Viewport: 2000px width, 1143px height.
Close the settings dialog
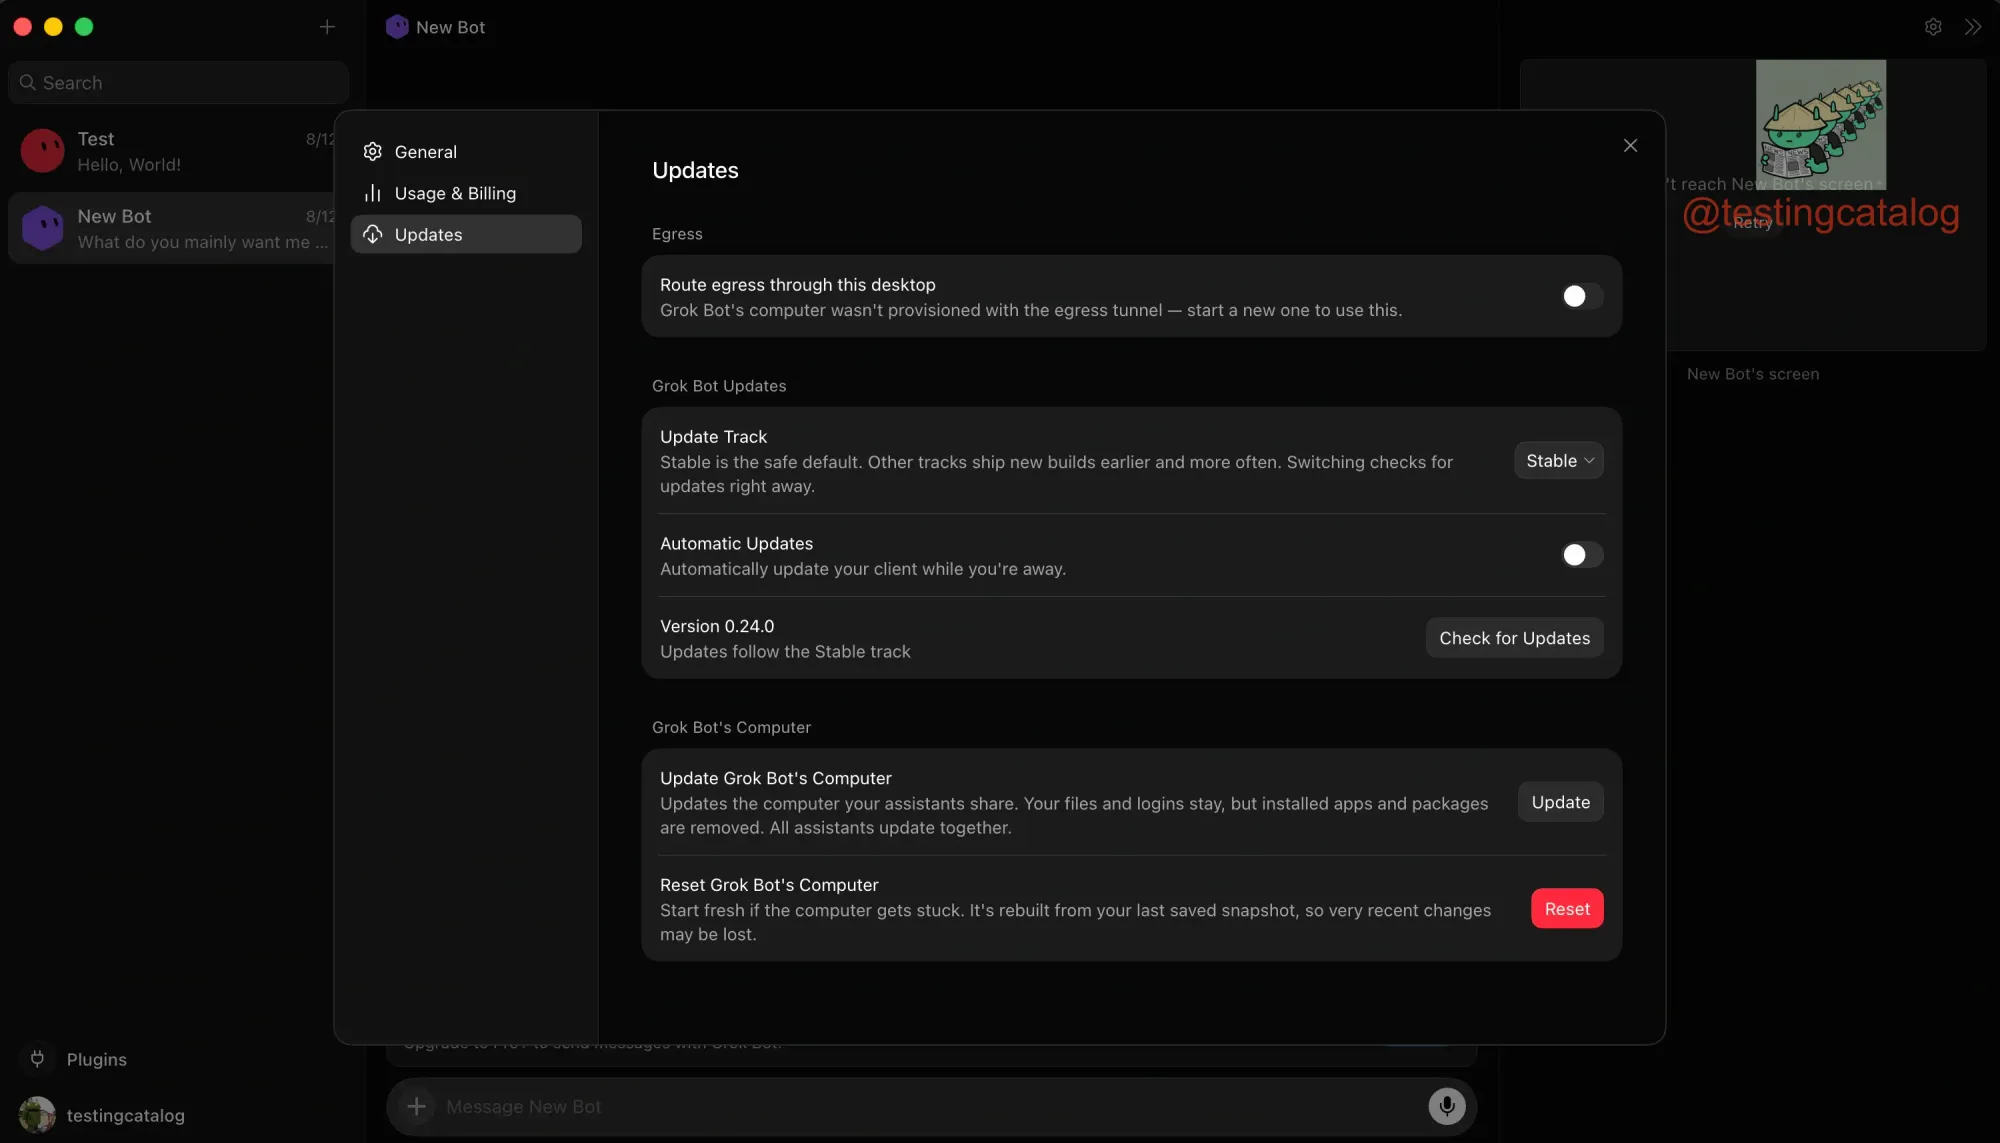pos(1630,146)
